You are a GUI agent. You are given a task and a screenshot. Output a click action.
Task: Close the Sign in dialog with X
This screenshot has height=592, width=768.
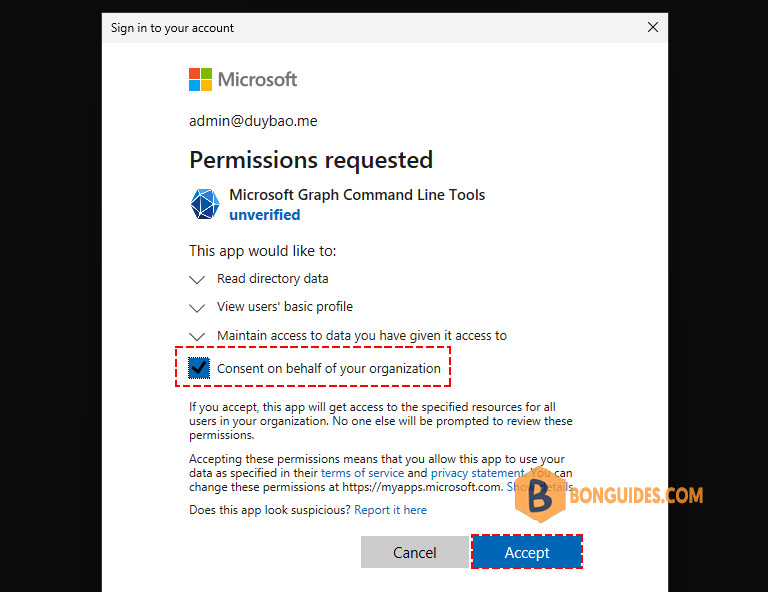(x=652, y=27)
